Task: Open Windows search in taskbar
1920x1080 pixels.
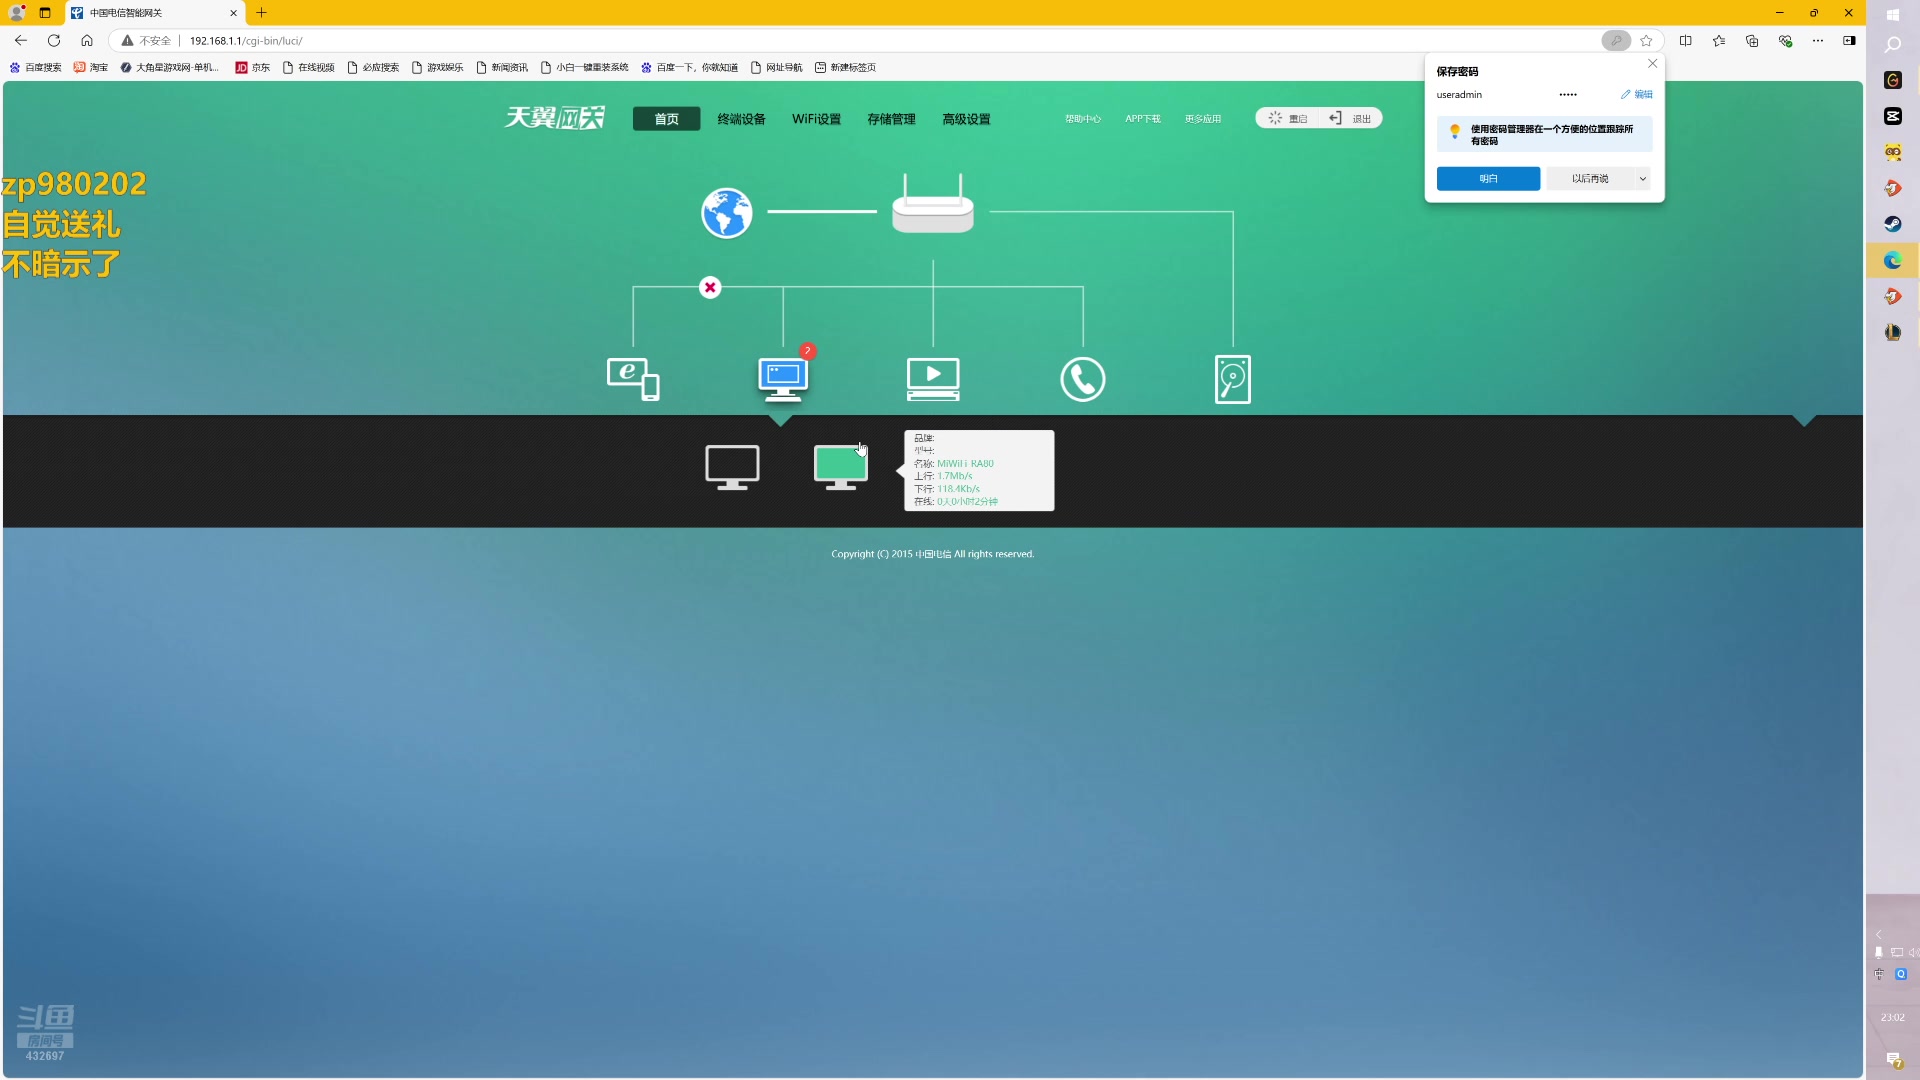Action: (1893, 45)
